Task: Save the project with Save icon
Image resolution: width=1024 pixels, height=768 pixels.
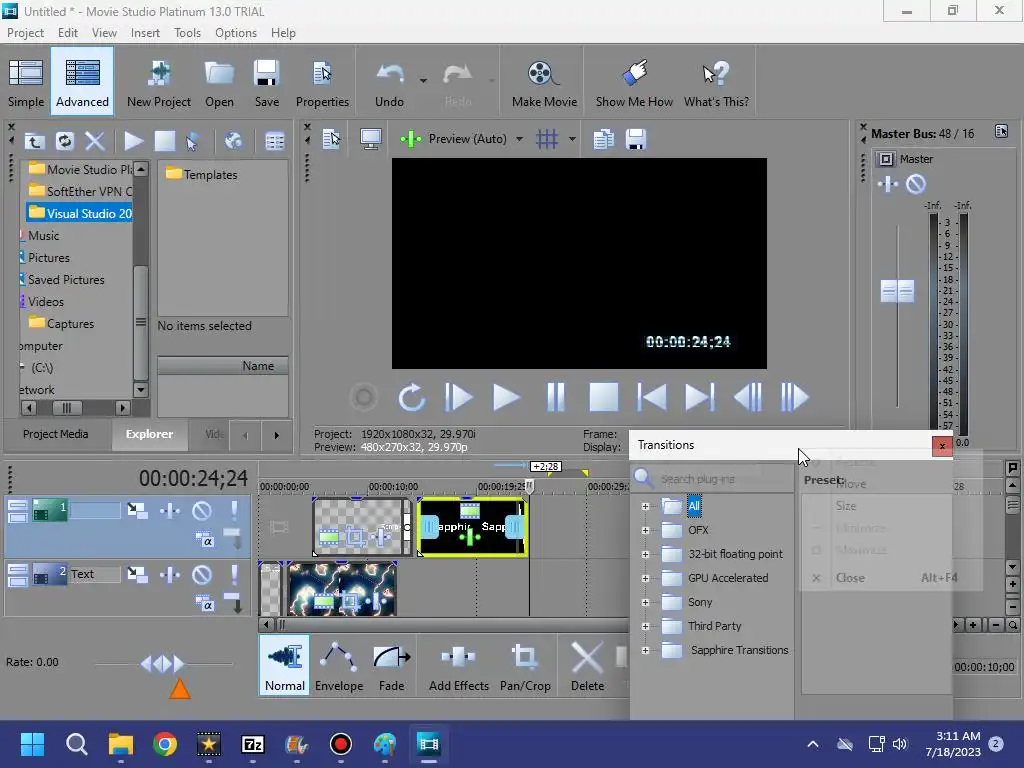Action: pos(266,82)
